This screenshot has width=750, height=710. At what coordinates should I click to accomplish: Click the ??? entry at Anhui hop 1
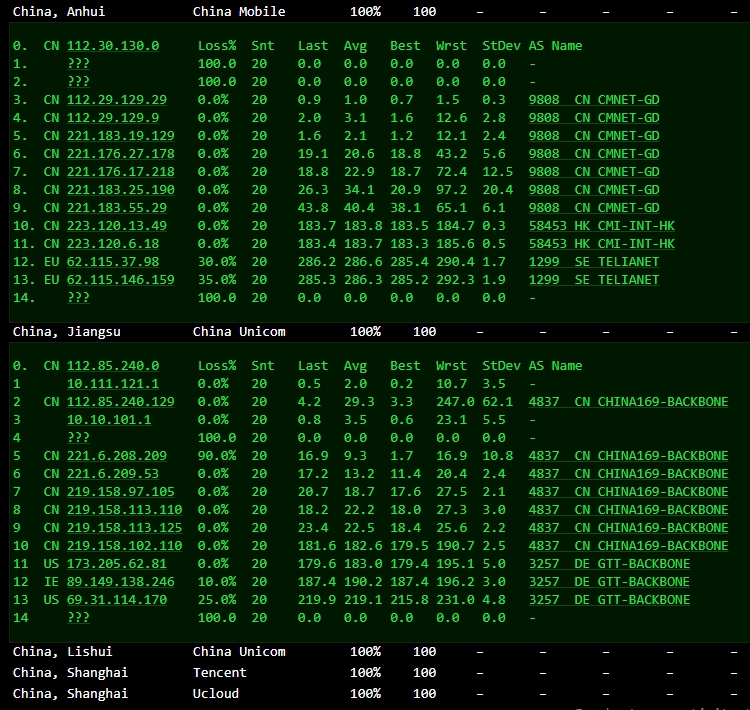tap(78, 64)
